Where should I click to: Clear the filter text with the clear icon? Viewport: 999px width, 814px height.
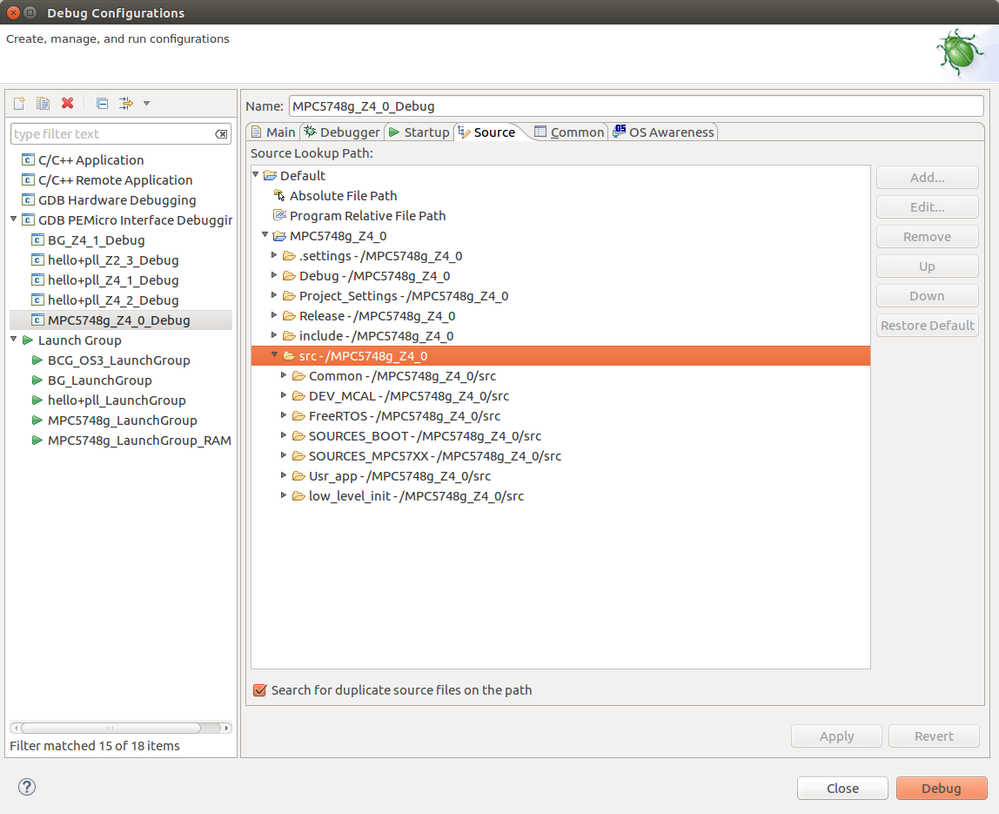pyautogui.click(x=221, y=134)
